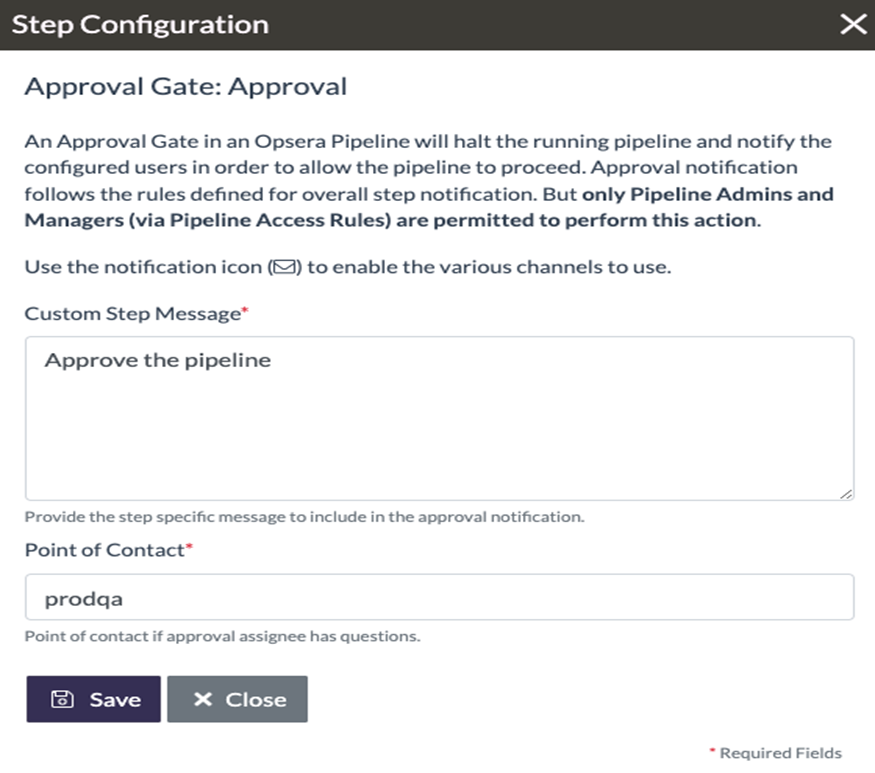
Task: Click the Custom Step Message label
Action: pos(133,314)
